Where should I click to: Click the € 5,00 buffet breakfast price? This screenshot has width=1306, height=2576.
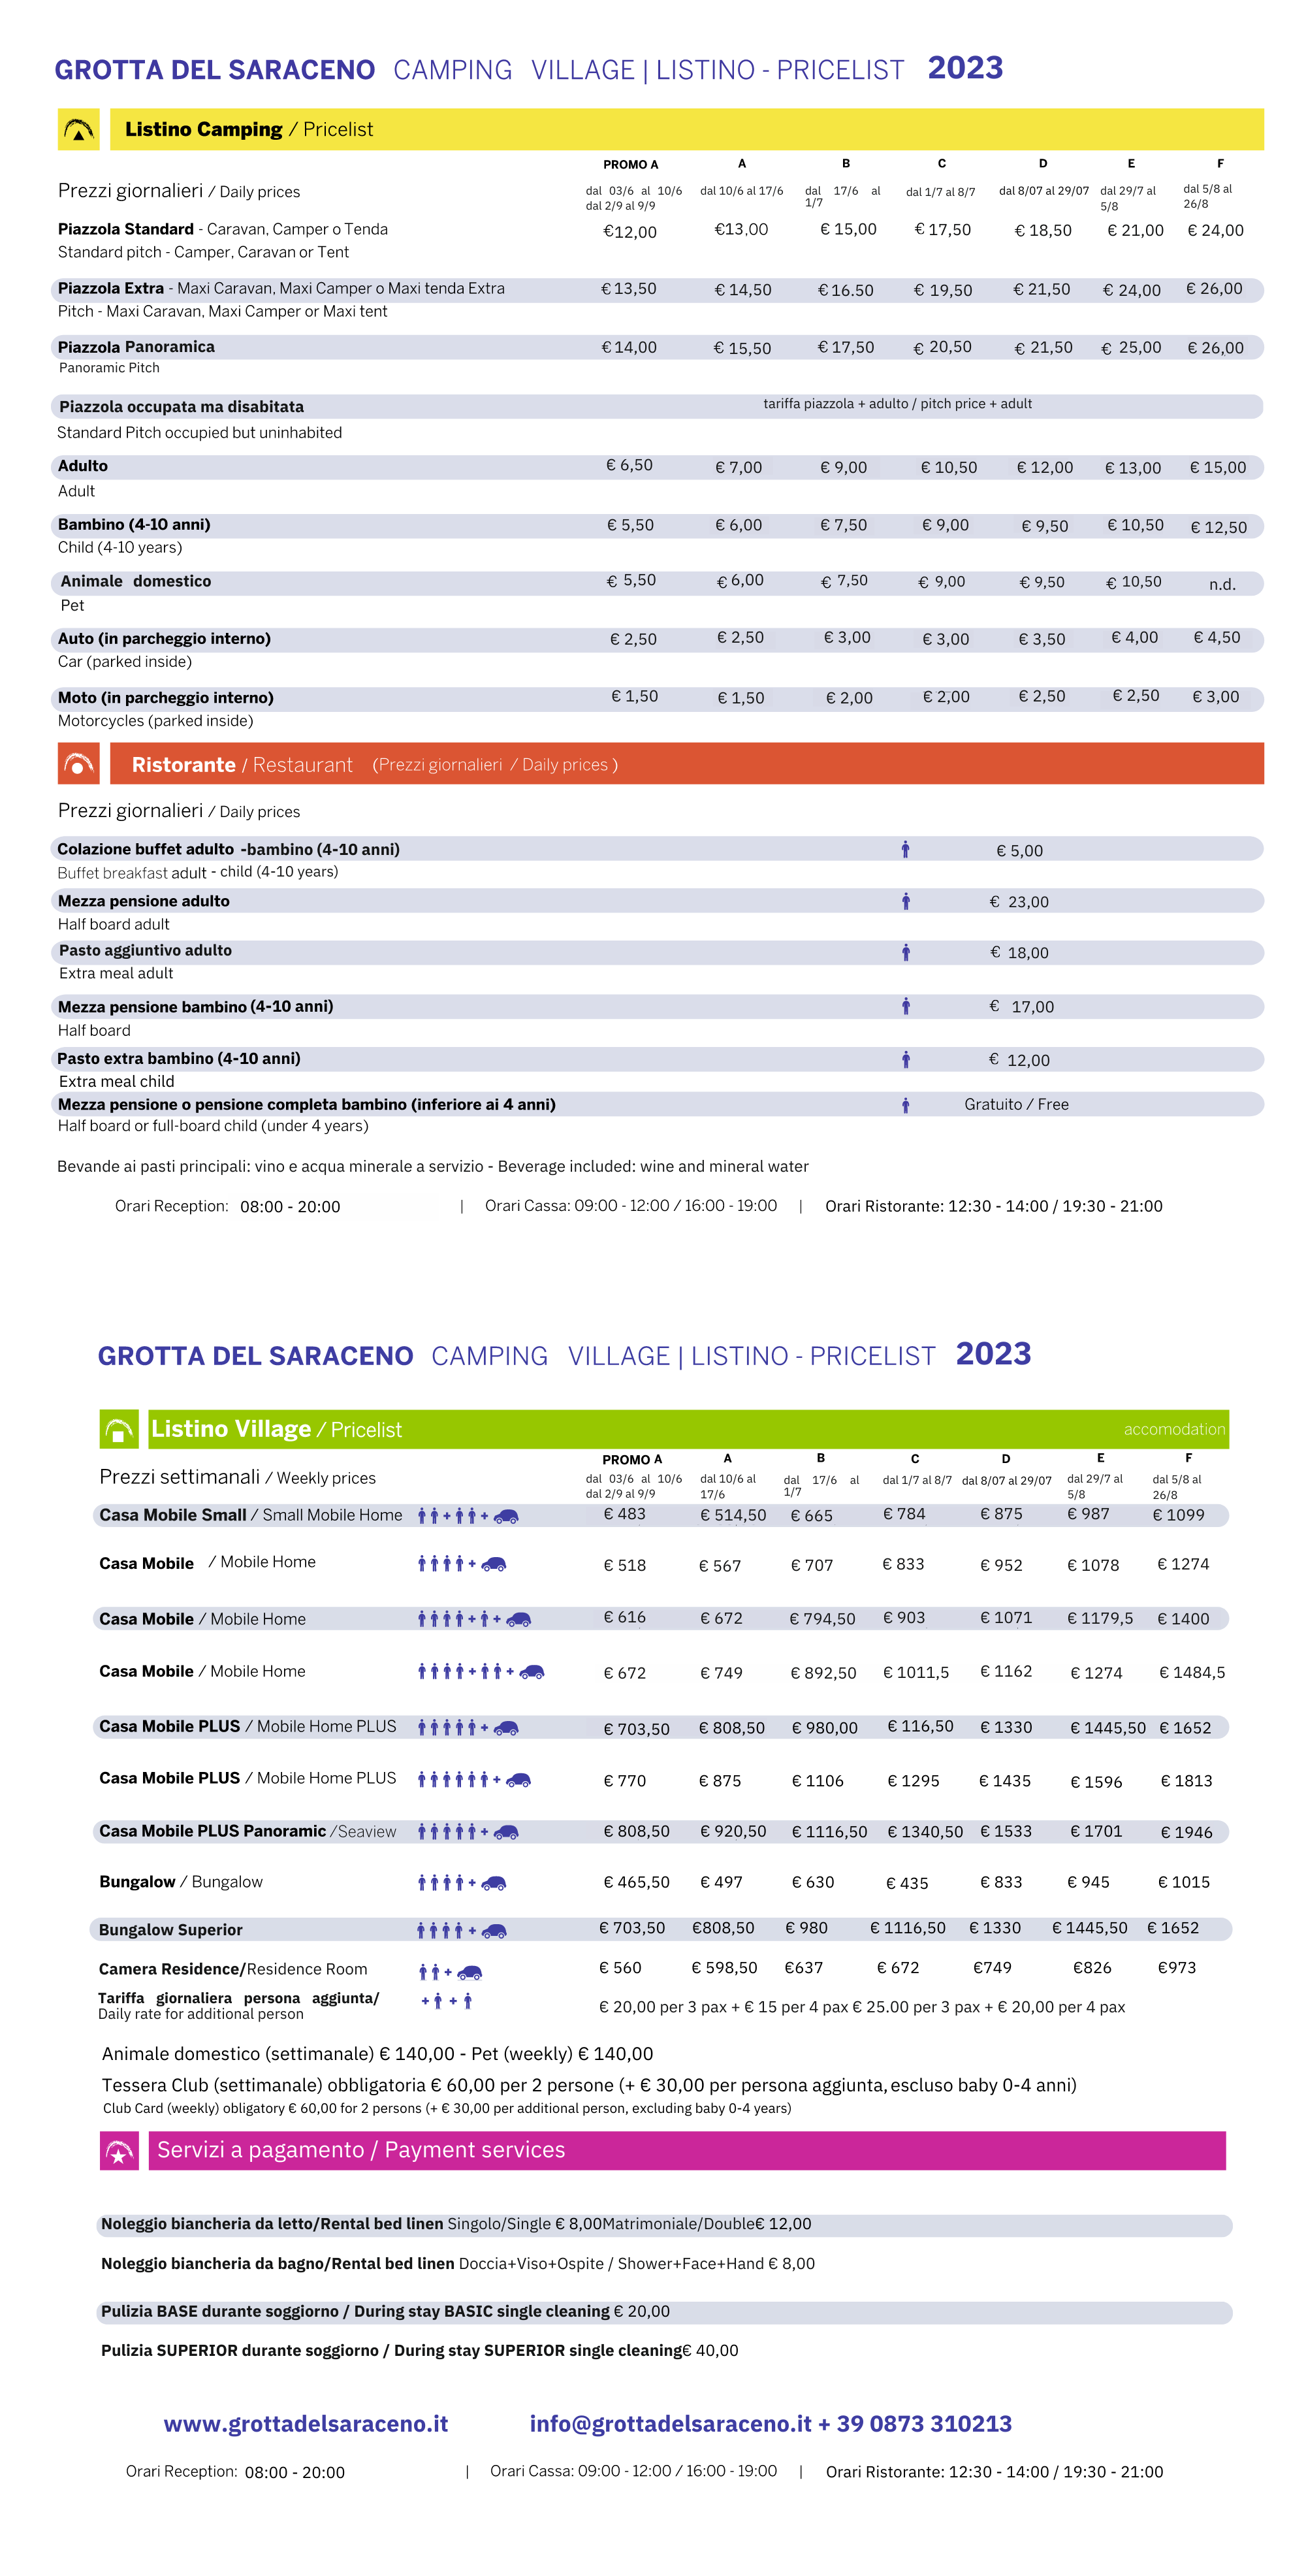[1019, 851]
